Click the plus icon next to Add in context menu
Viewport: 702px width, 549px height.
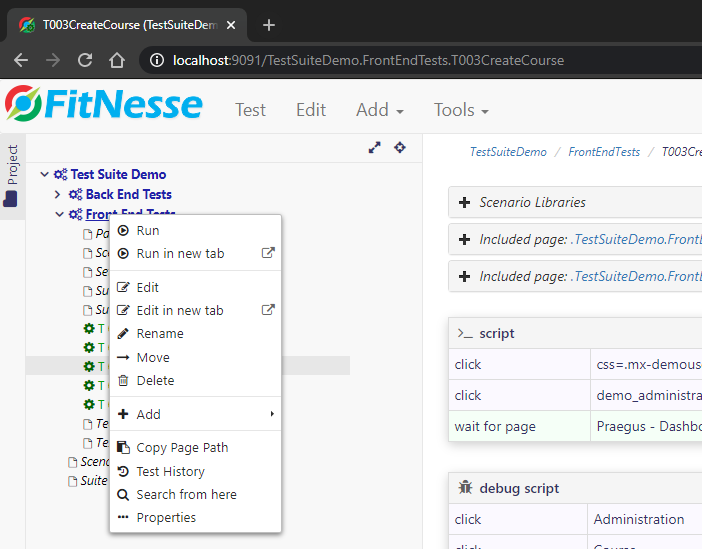[x=123, y=414]
